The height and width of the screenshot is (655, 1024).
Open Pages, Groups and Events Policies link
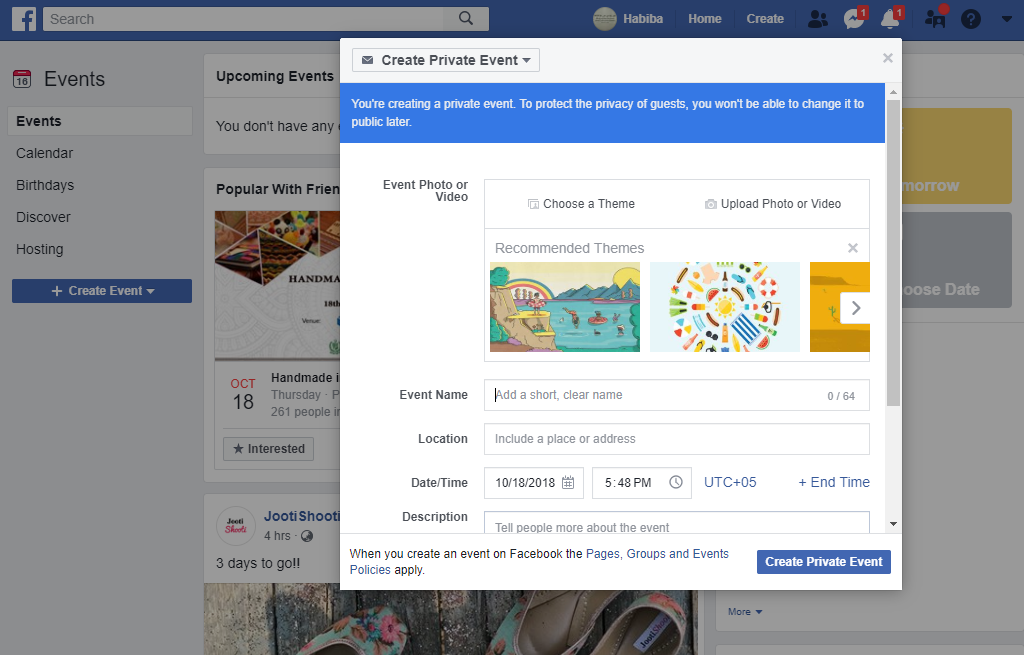539,562
